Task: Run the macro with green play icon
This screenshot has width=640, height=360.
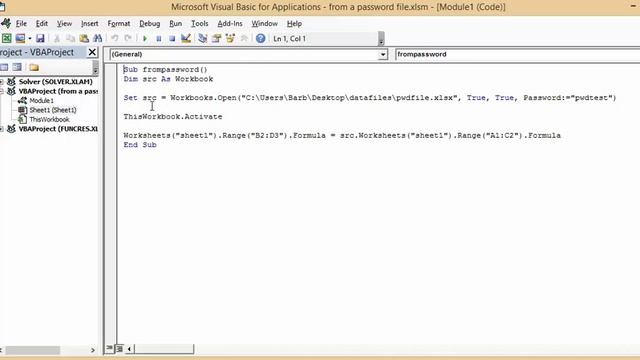Action: tap(145, 38)
